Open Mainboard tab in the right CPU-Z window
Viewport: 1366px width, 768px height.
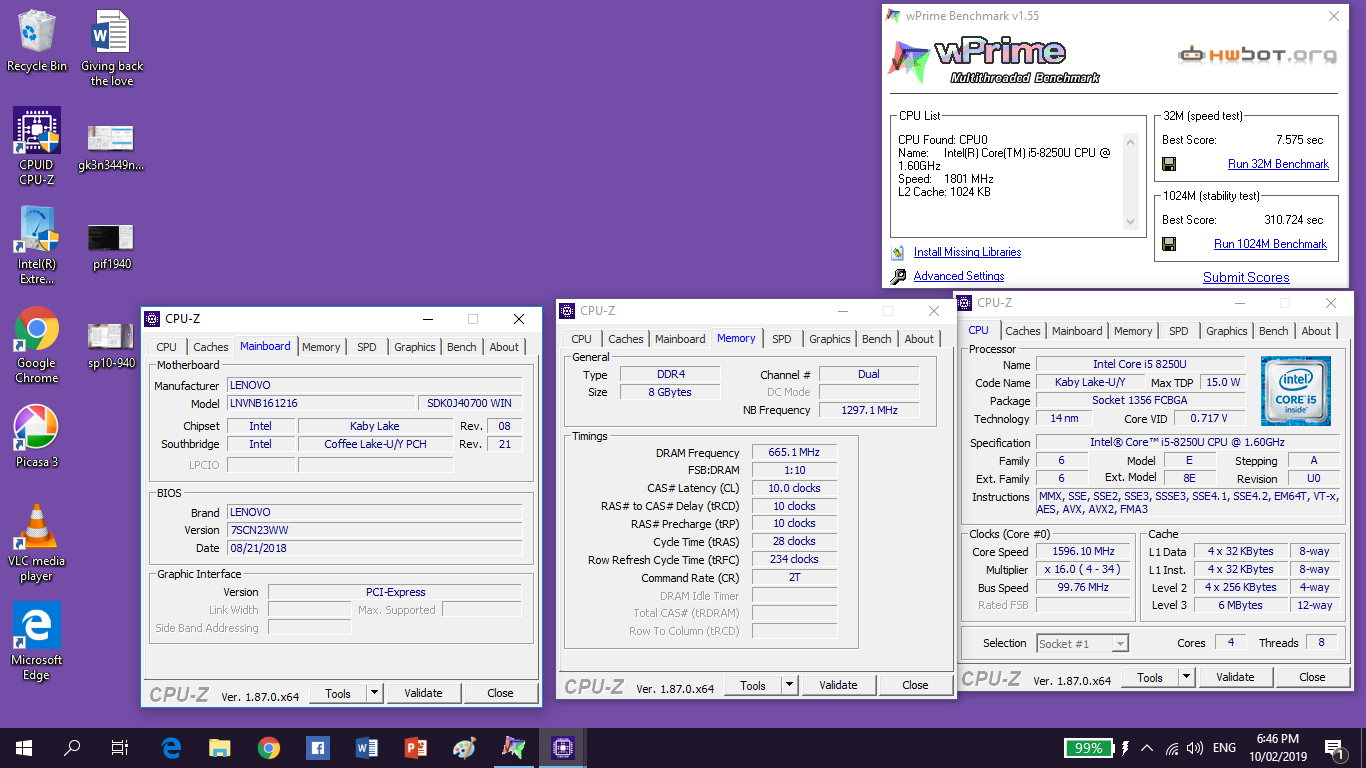(1077, 331)
